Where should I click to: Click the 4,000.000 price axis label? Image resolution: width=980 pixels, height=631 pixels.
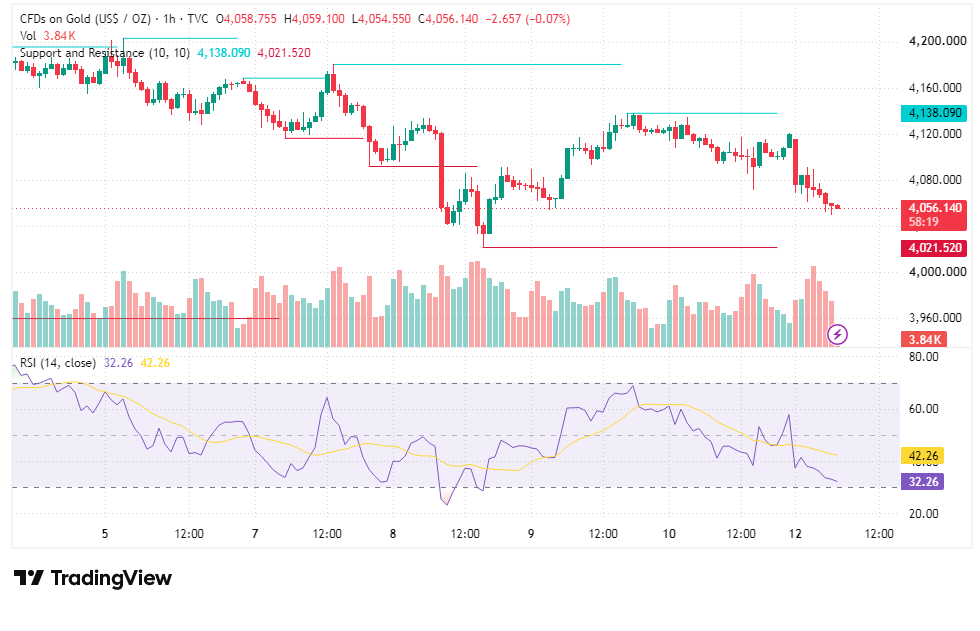(x=938, y=272)
